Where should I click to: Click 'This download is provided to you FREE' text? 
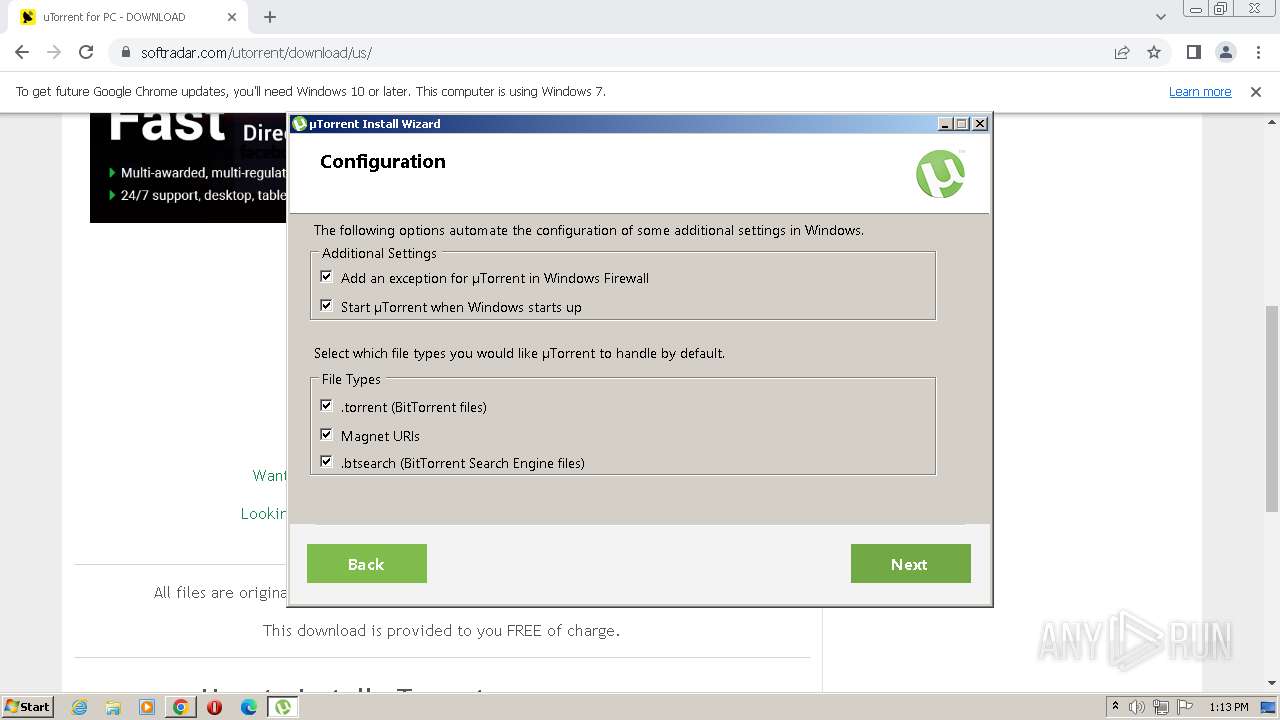441,631
